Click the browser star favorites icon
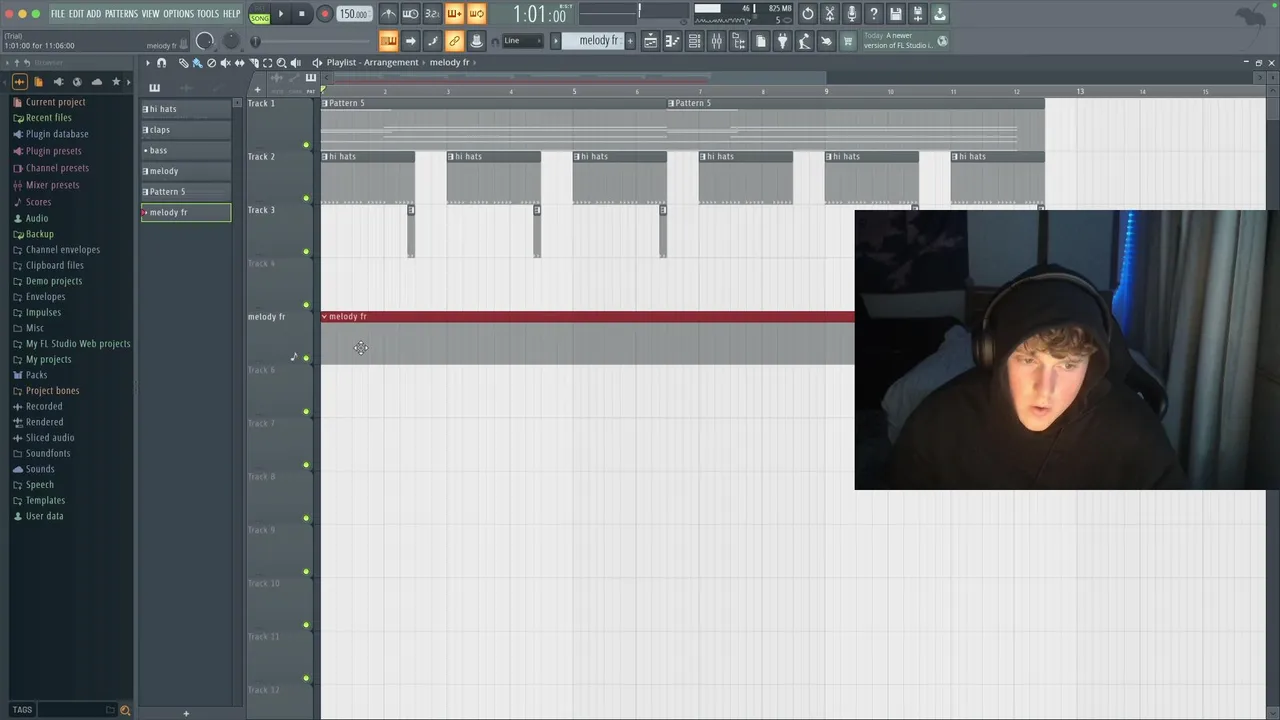This screenshot has width=1280, height=720. click(x=116, y=82)
